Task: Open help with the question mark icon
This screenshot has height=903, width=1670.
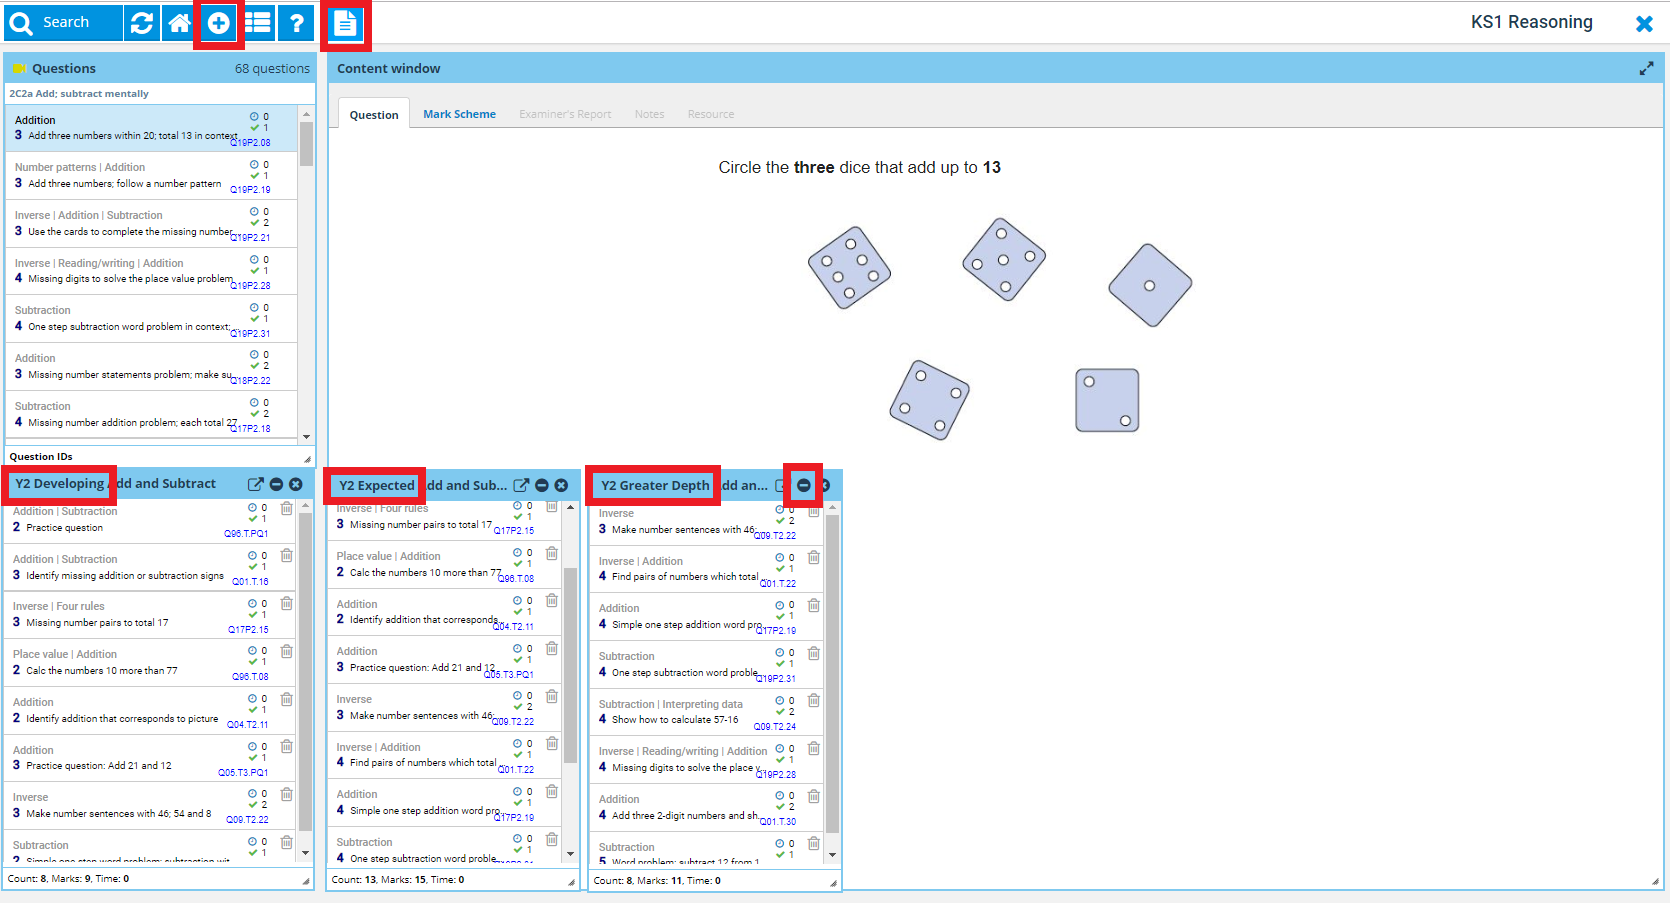Action: pos(296,23)
